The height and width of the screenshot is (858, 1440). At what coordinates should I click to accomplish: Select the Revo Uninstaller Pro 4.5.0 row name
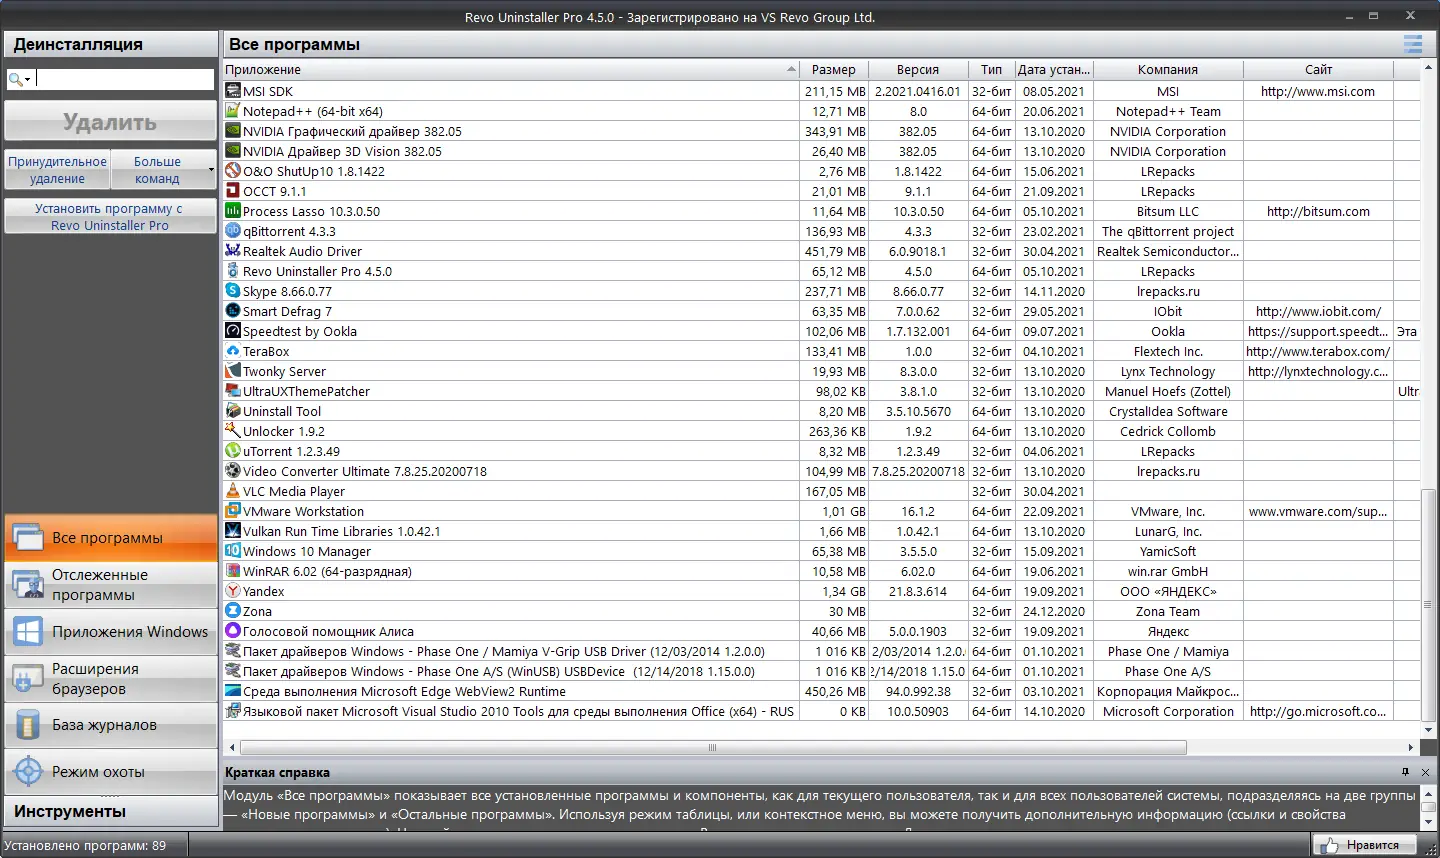pos(317,271)
